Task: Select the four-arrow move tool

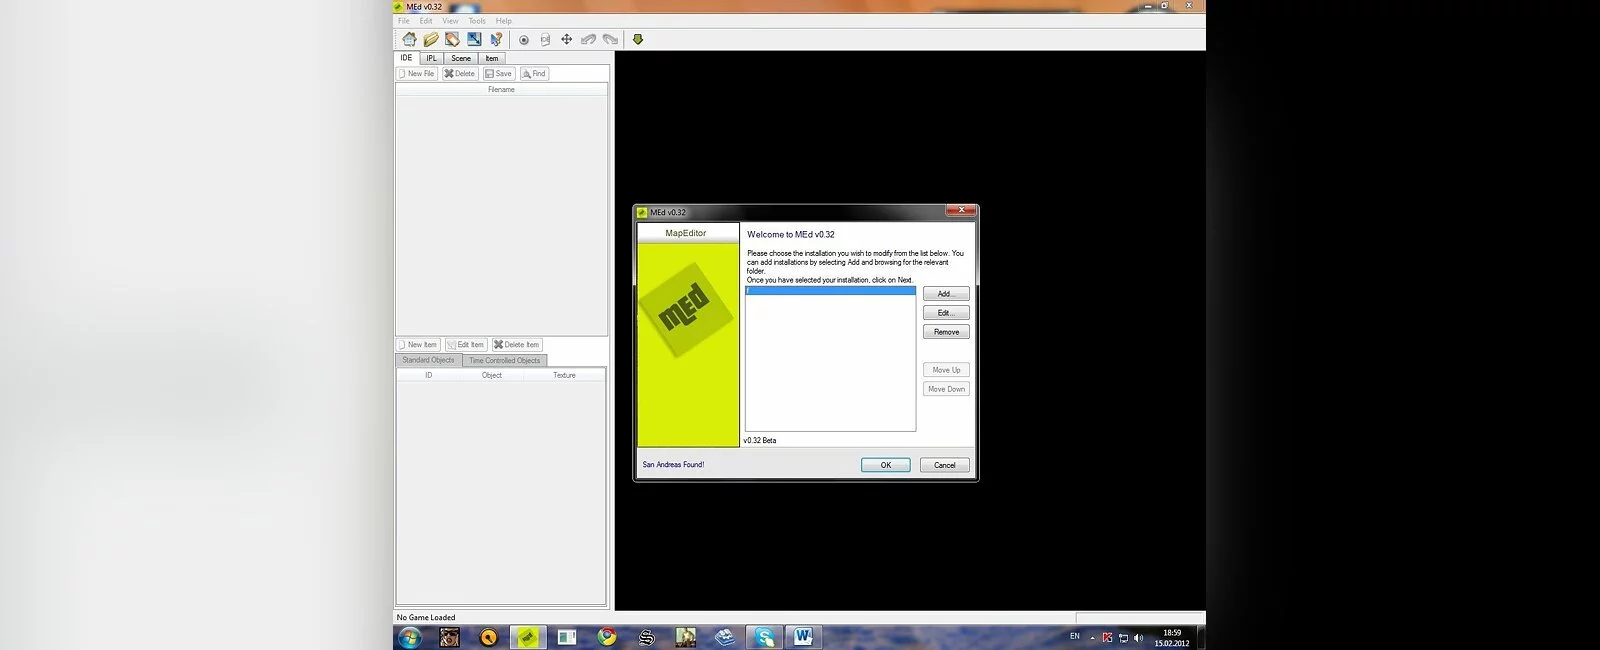Action: click(566, 40)
